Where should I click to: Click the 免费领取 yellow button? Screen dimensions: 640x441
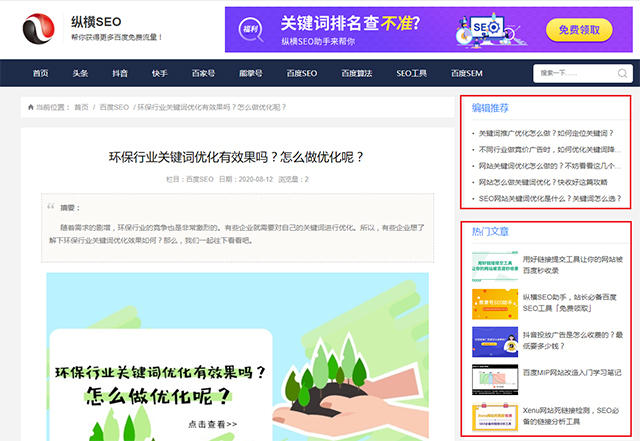[579, 30]
